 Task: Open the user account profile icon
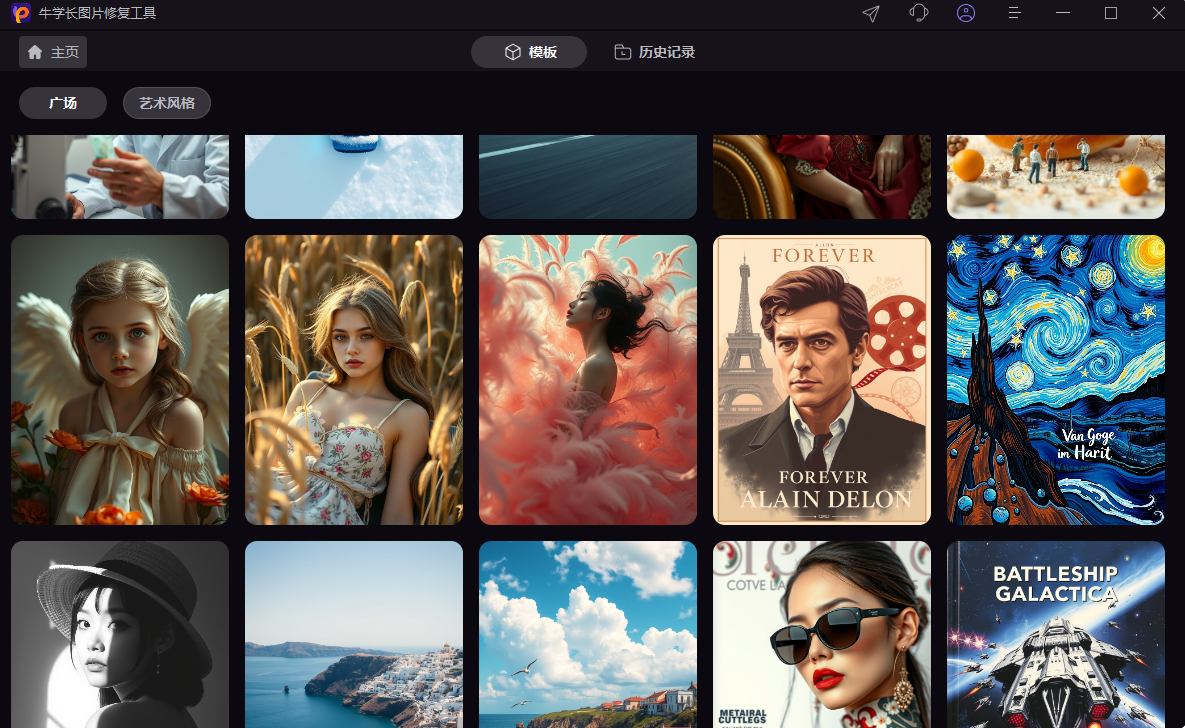(966, 14)
